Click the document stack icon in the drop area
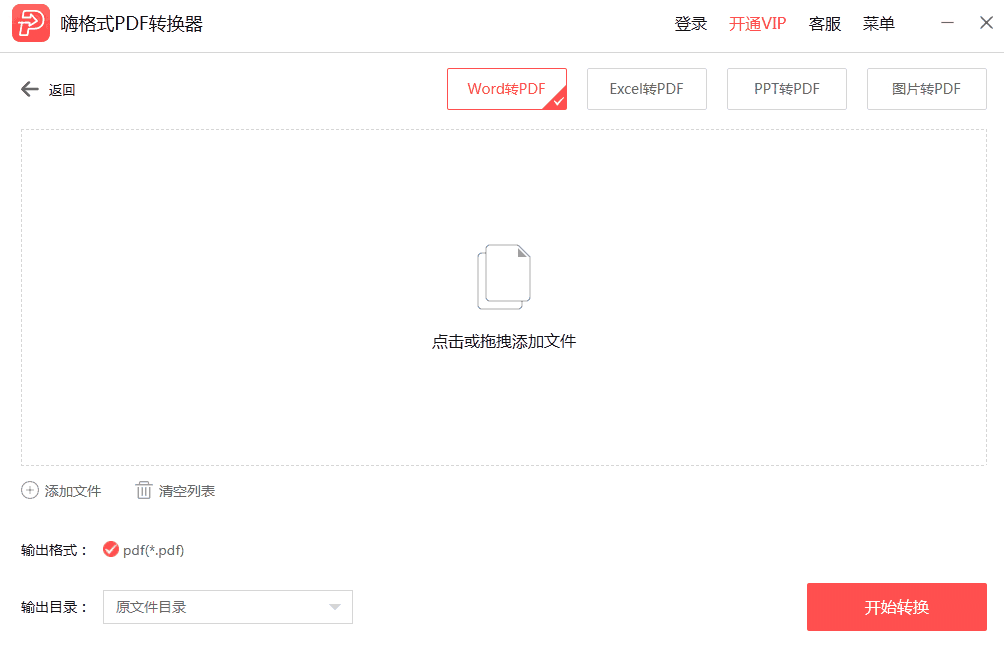 (503, 276)
